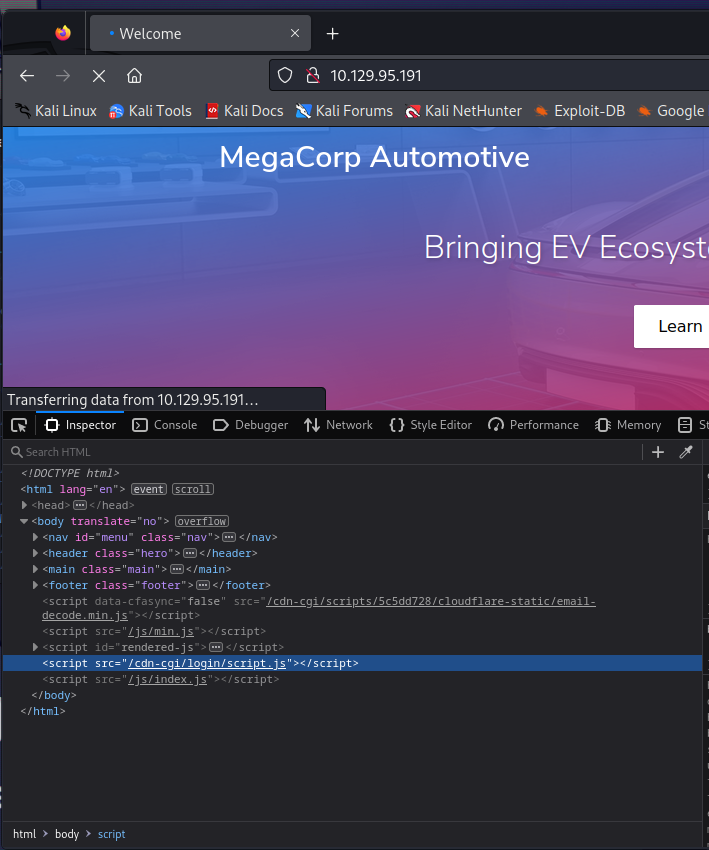Image resolution: width=709 pixels, height=850 pixels.
Task: Open the email-decode.min.js script link
Action: 431,602
